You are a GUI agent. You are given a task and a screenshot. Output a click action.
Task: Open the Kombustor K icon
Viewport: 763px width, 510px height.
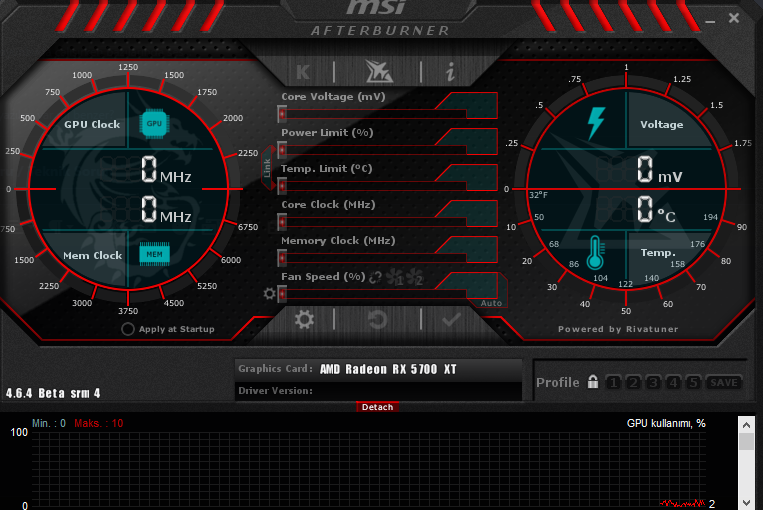pyautogui.click(x=303, y=72)
